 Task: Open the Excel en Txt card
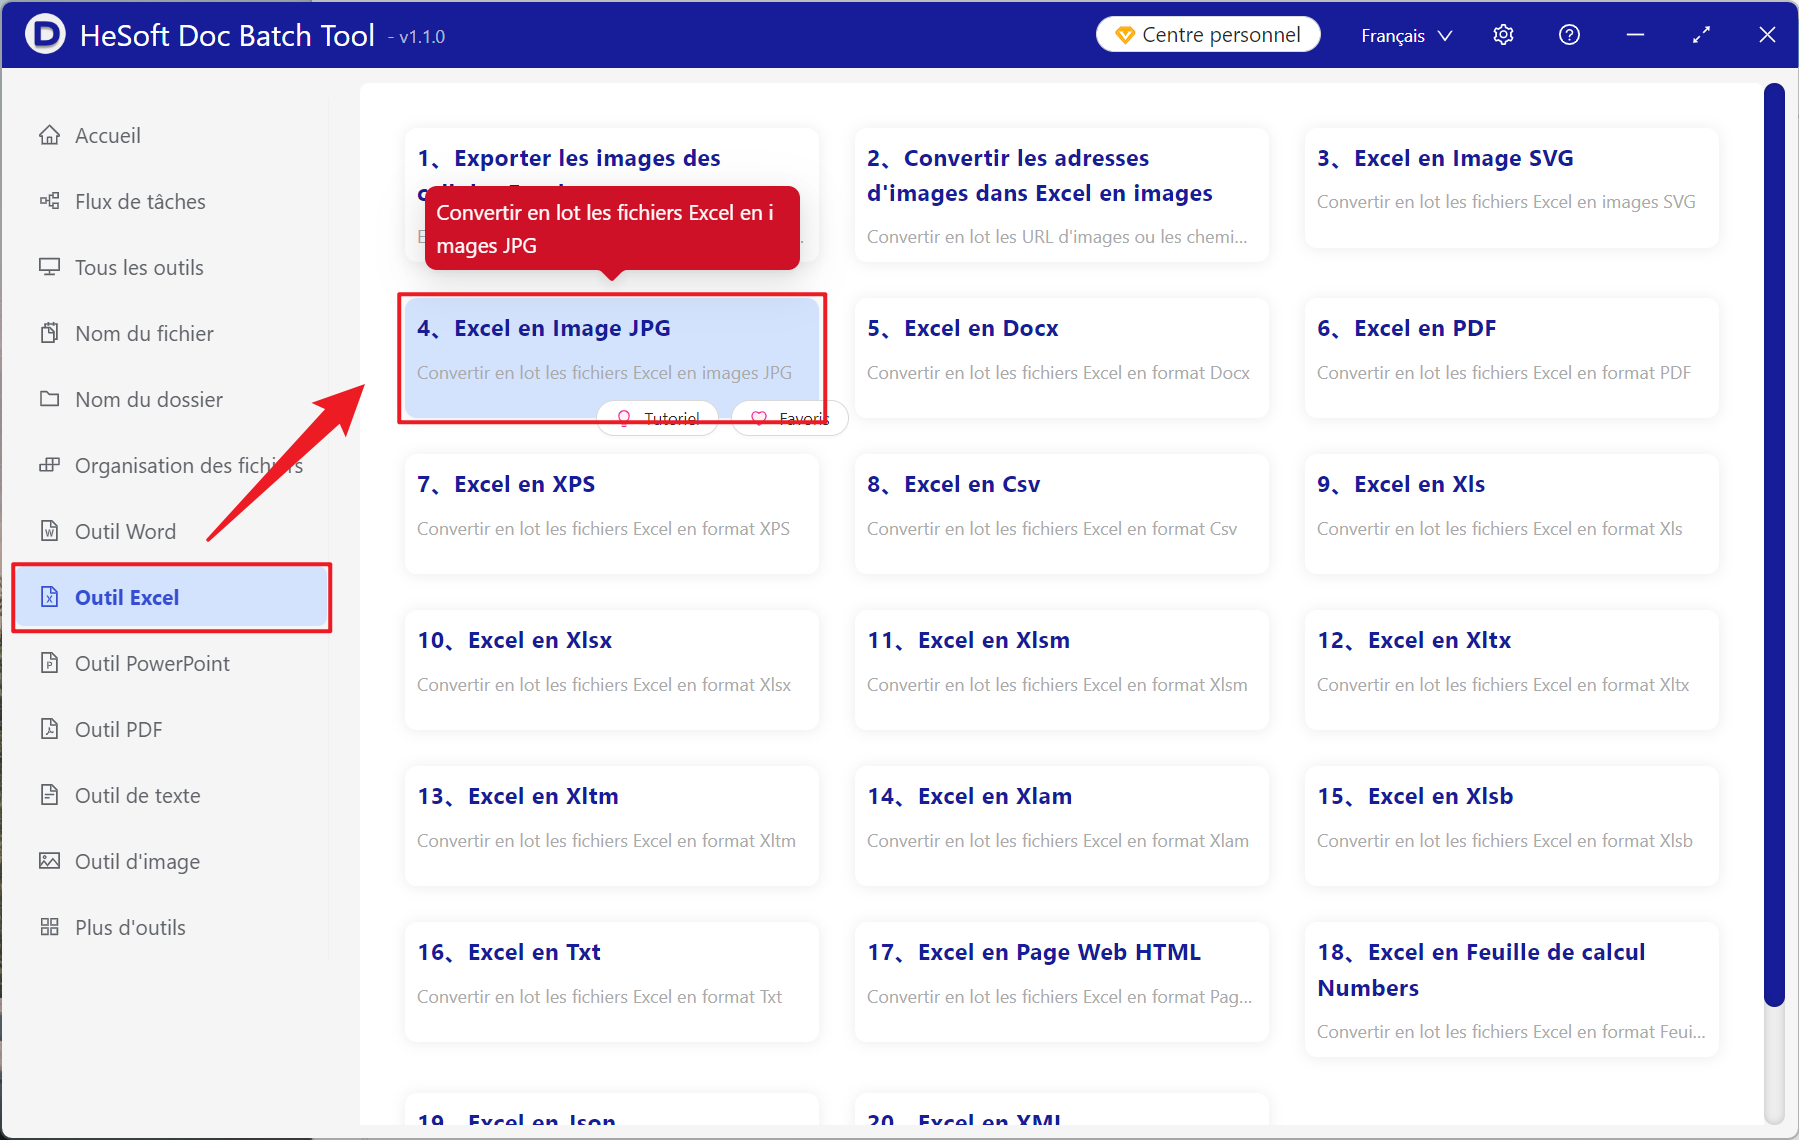[612, 982]
